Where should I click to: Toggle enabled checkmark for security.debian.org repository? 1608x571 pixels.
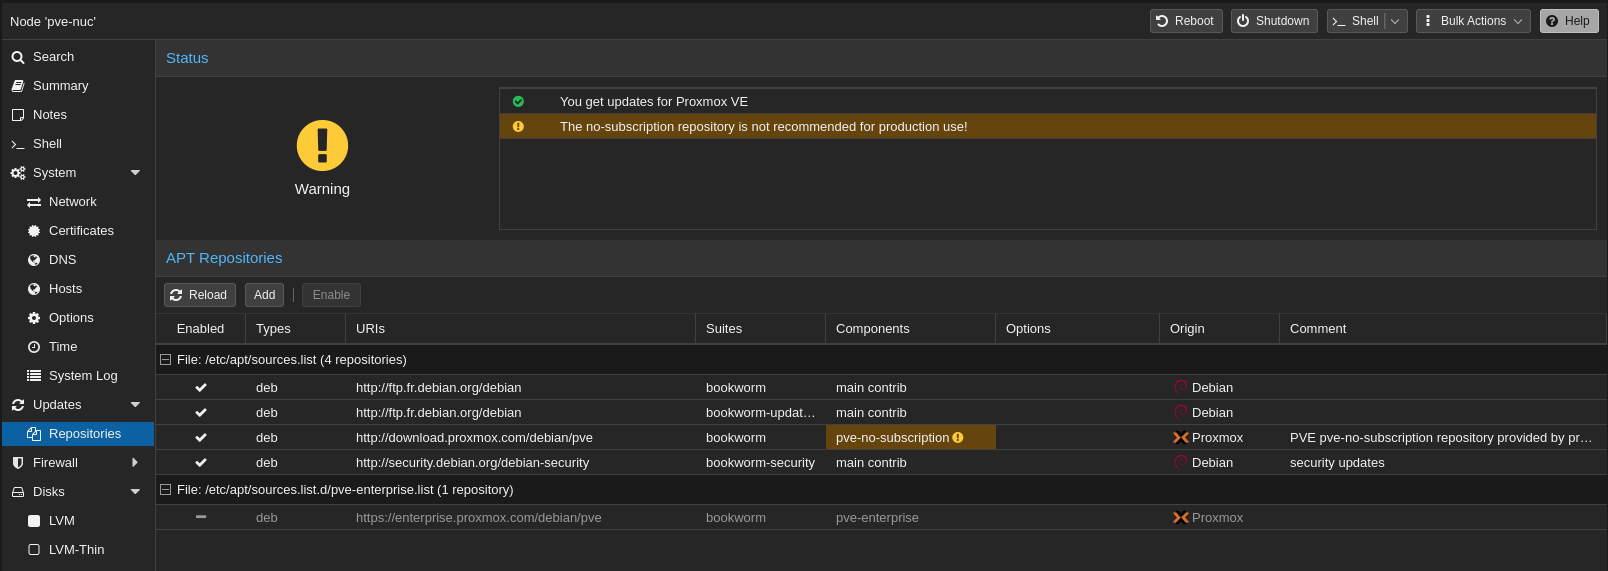click(201, 462)
